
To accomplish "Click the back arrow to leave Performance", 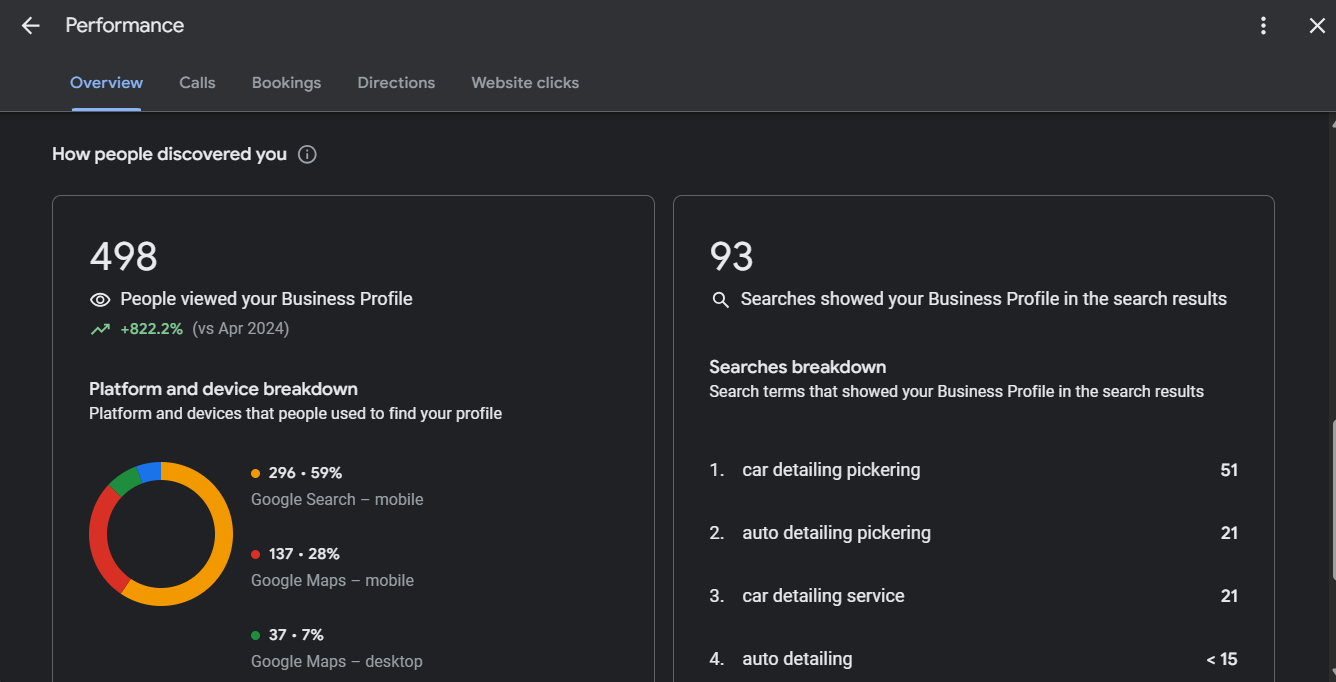I will point(30,25).
